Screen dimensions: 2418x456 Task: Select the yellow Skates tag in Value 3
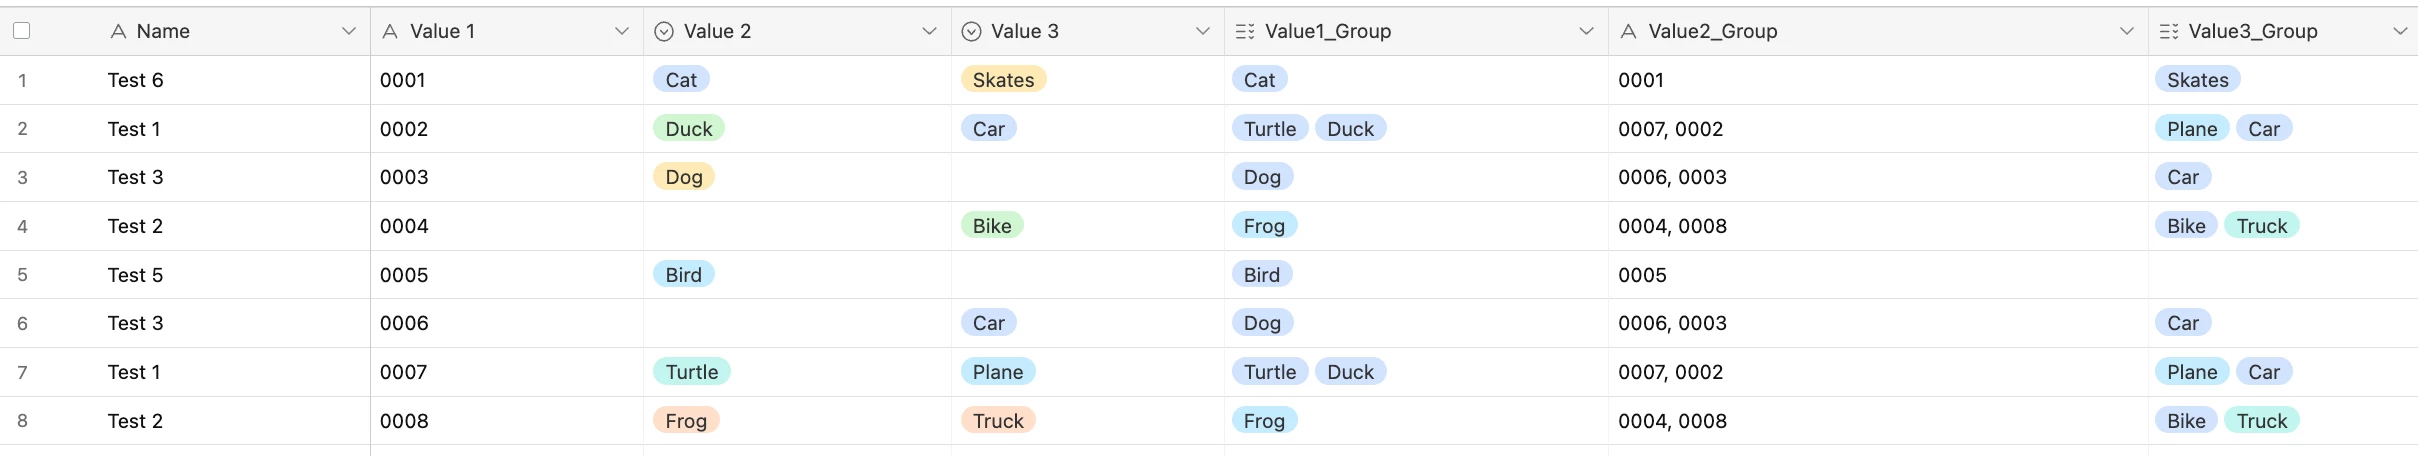click(x=1003, y=80)
